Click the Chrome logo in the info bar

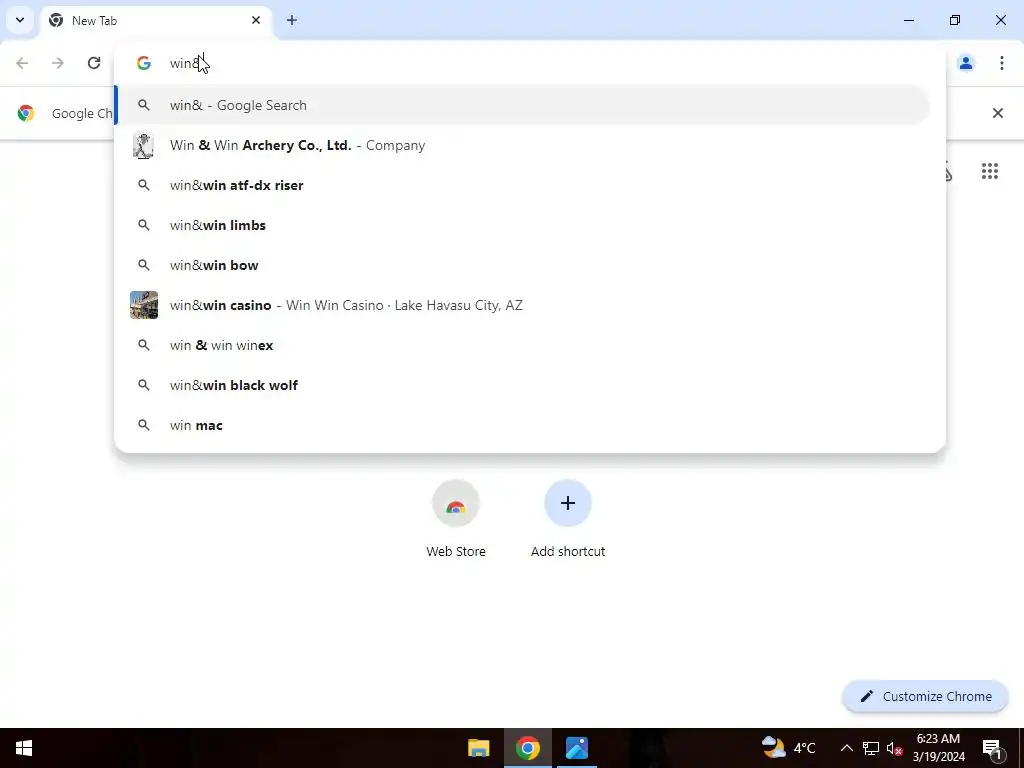click(x=26, y=113)
